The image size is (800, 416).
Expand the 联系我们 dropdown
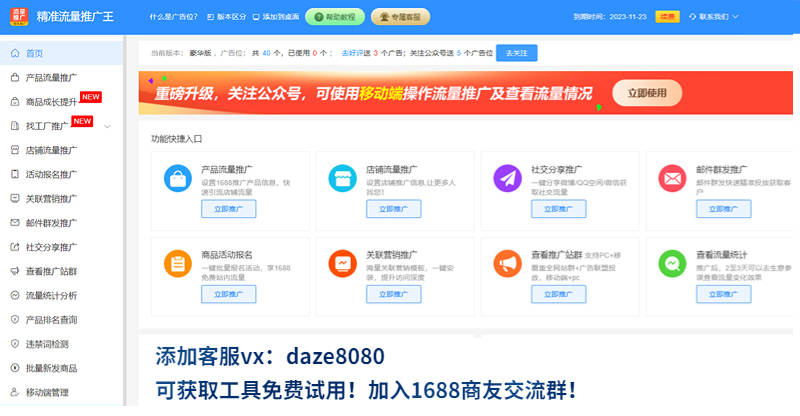pos(713,17)
